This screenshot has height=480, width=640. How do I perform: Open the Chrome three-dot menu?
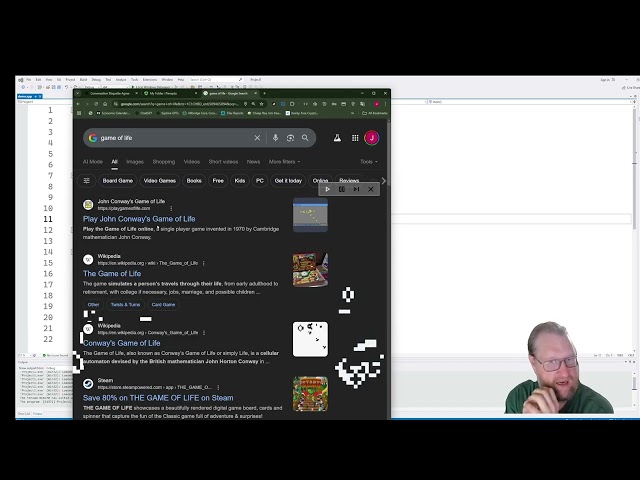[385, 104]
